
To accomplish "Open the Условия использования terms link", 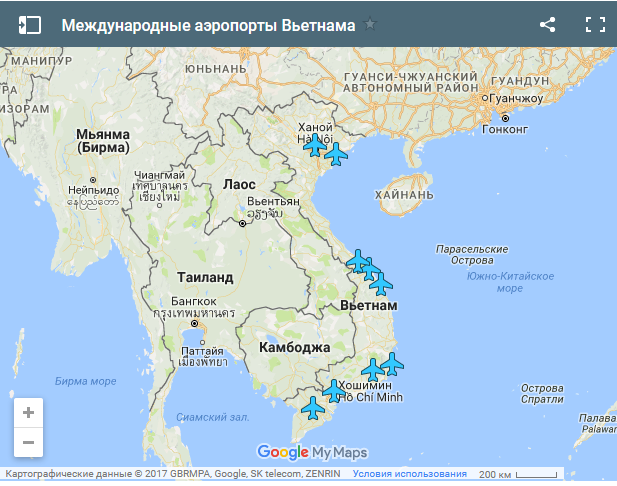I will tap(410, 474).
